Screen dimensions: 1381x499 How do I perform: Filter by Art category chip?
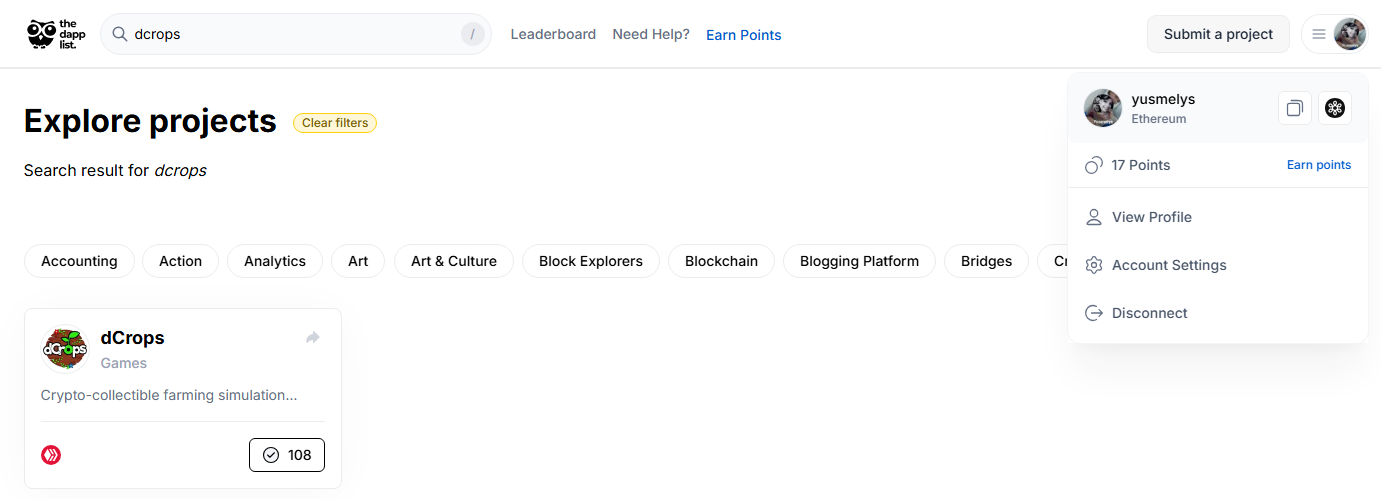coord(358,261)
